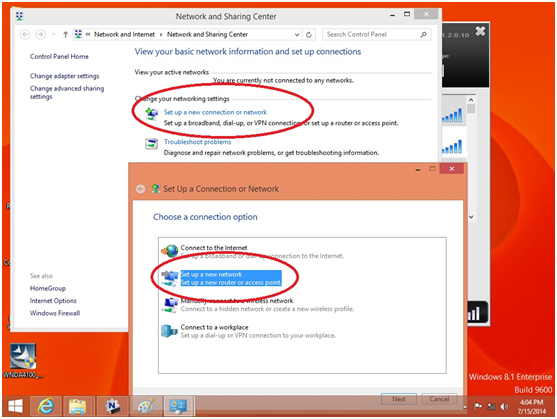Click the first signal strength bars in the network list
The height and width of the screenshot is (419, 557).
pos(452,115)
